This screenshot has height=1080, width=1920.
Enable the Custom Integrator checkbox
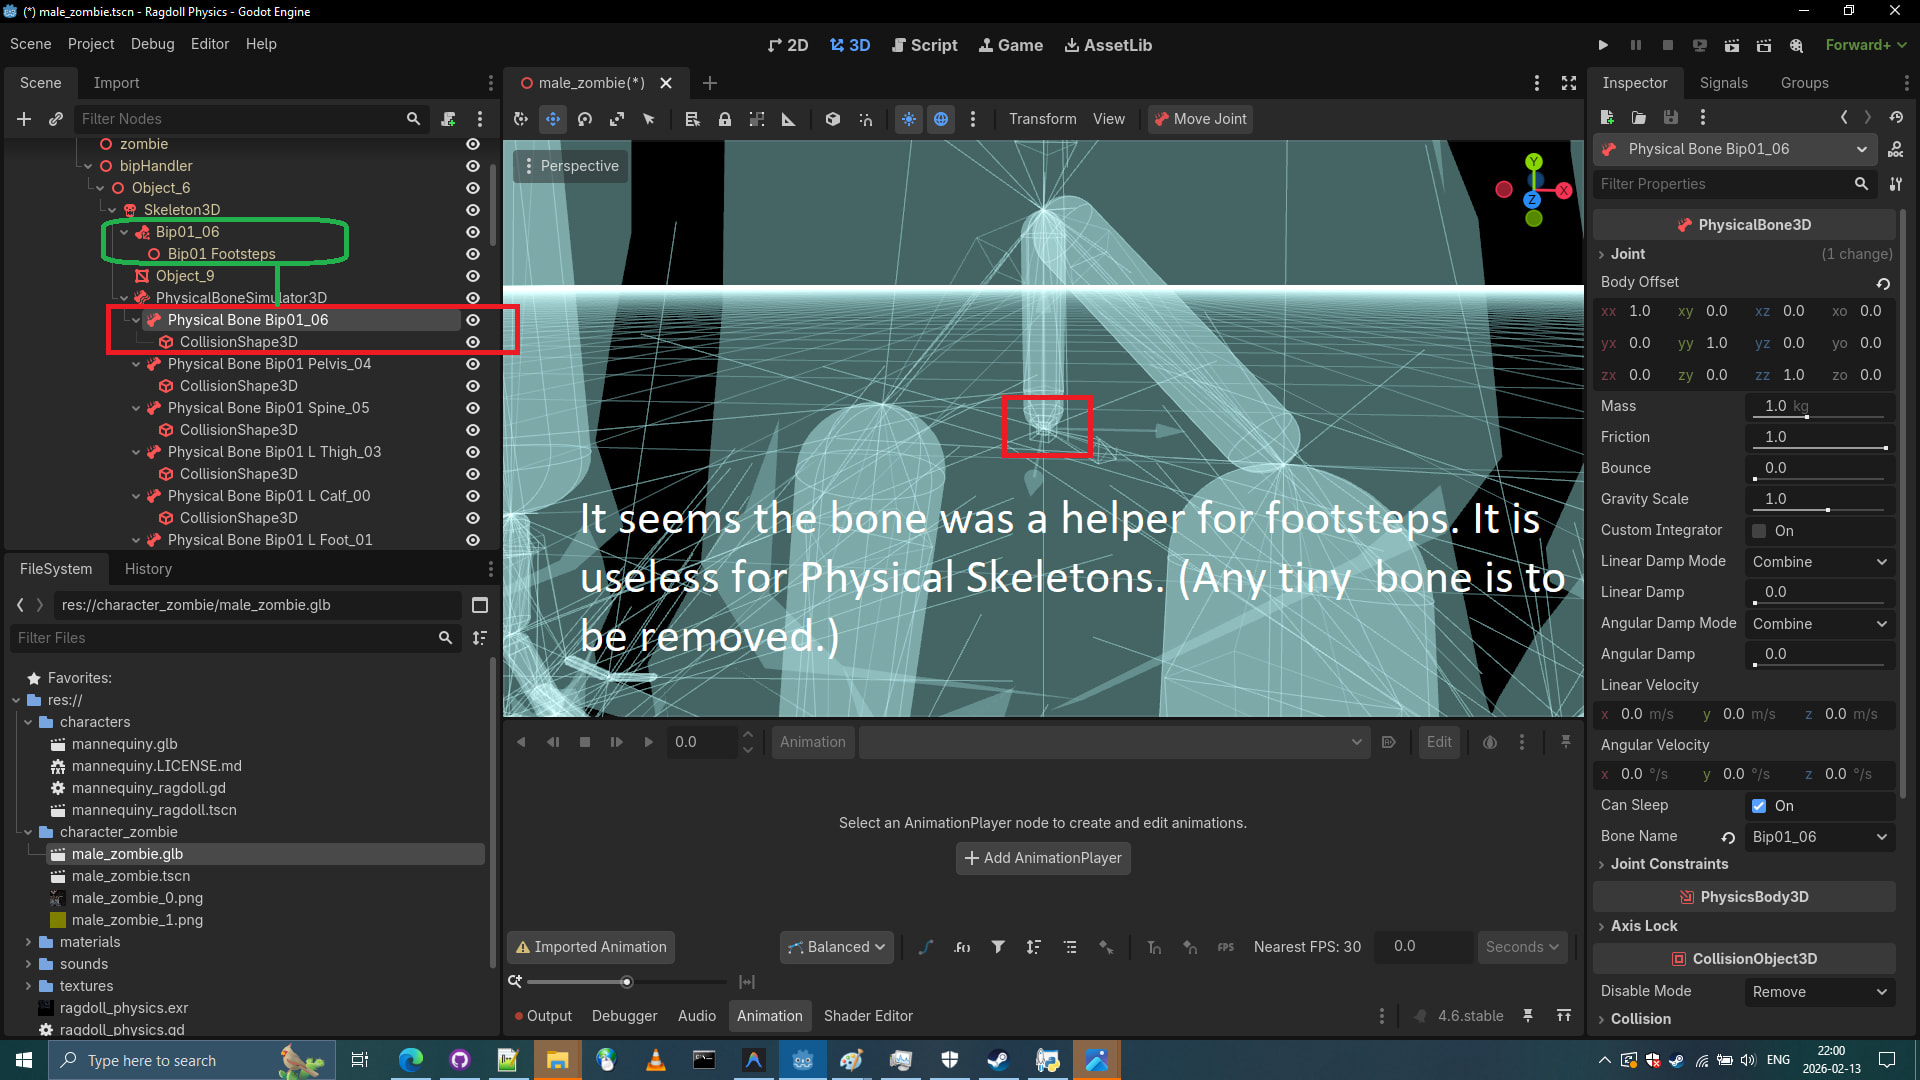click(1759, 531)
